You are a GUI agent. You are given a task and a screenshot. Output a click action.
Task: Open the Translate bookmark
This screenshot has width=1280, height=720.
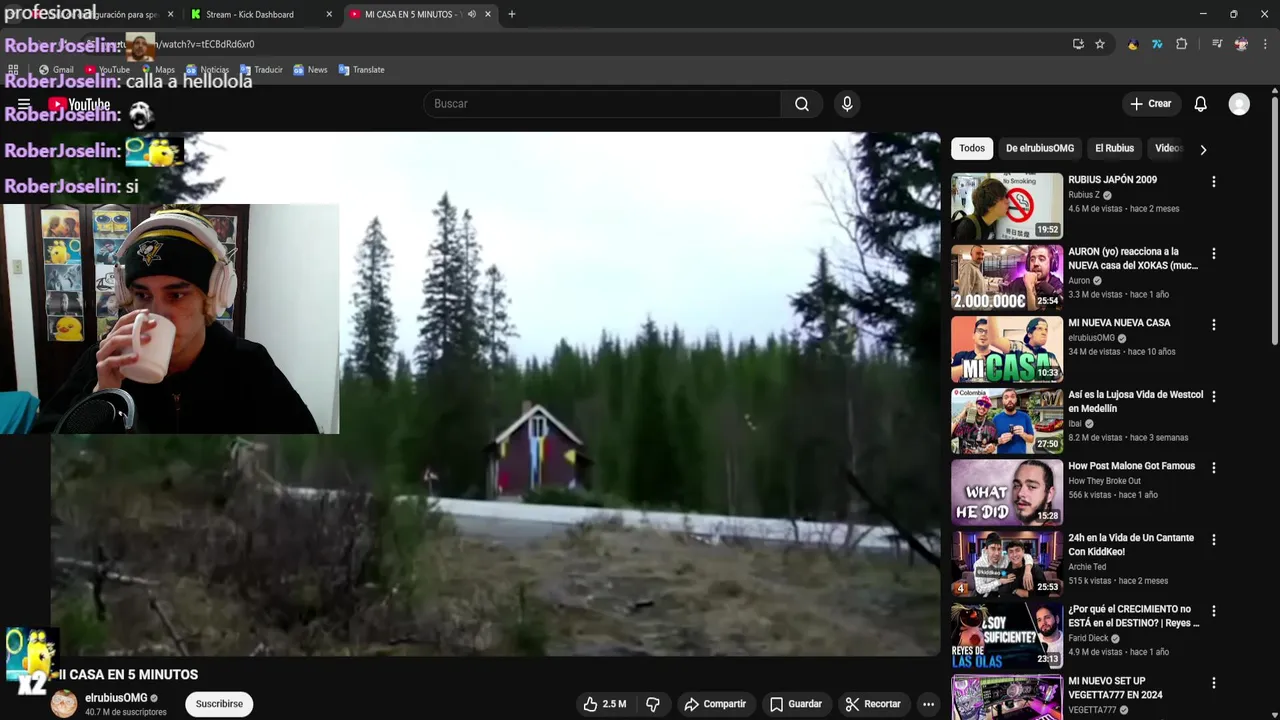point(361,70)
